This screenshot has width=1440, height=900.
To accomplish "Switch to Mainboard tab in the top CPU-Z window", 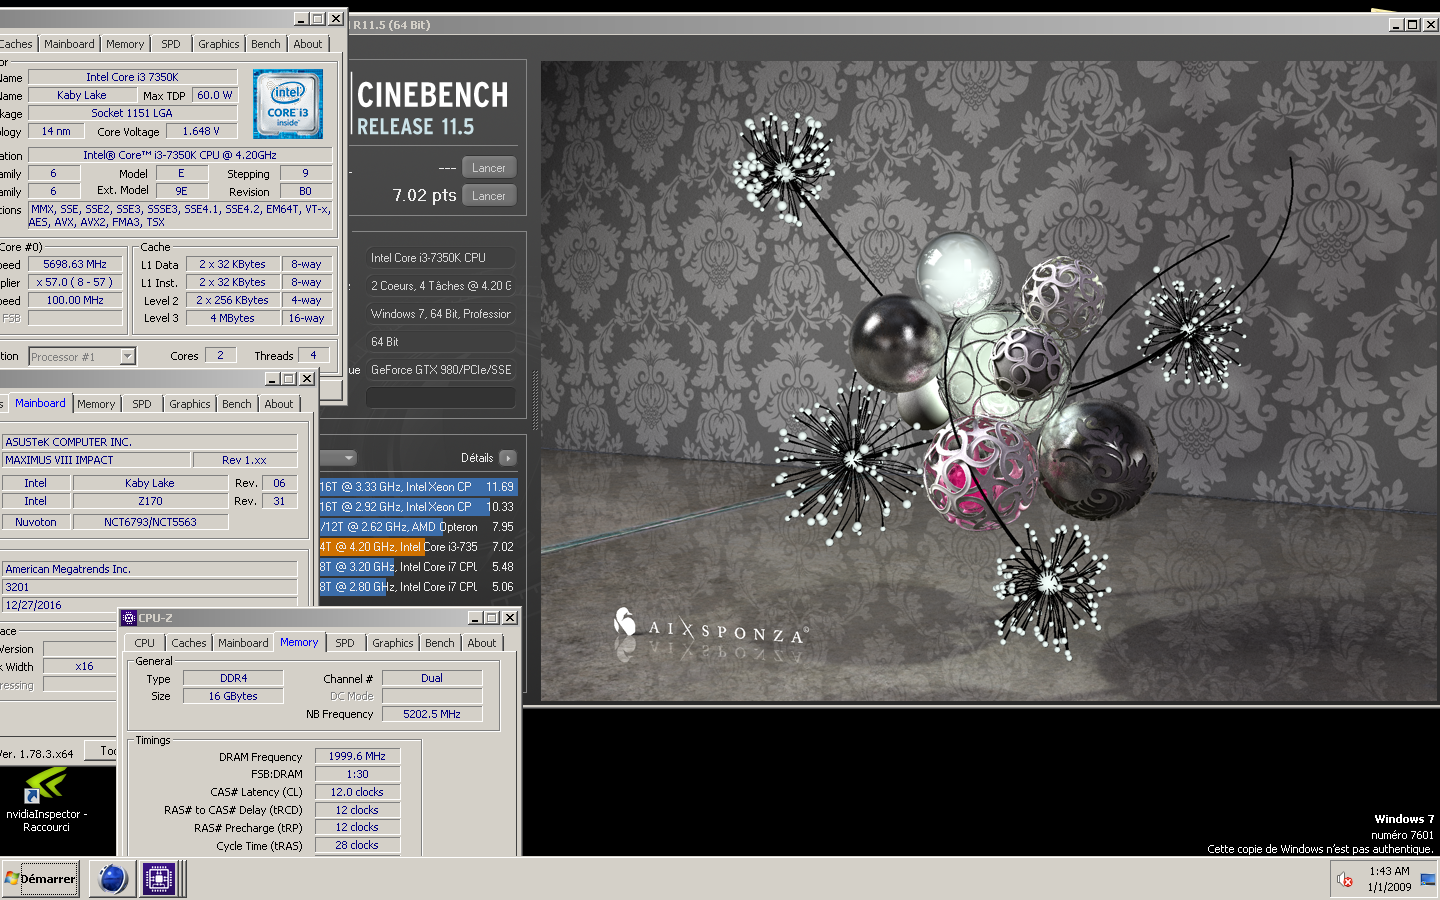I will pyautogui.click(x=69, y=44).
